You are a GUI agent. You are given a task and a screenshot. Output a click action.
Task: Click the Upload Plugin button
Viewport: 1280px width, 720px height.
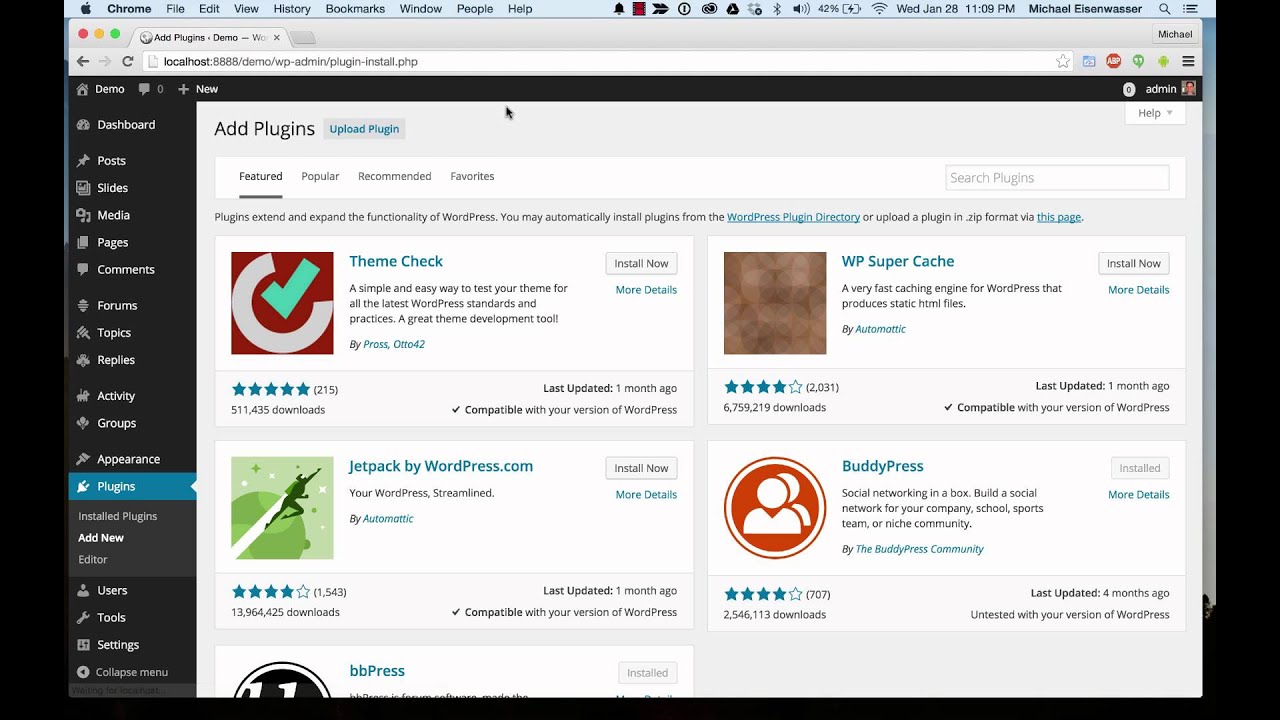pos(364,129)
